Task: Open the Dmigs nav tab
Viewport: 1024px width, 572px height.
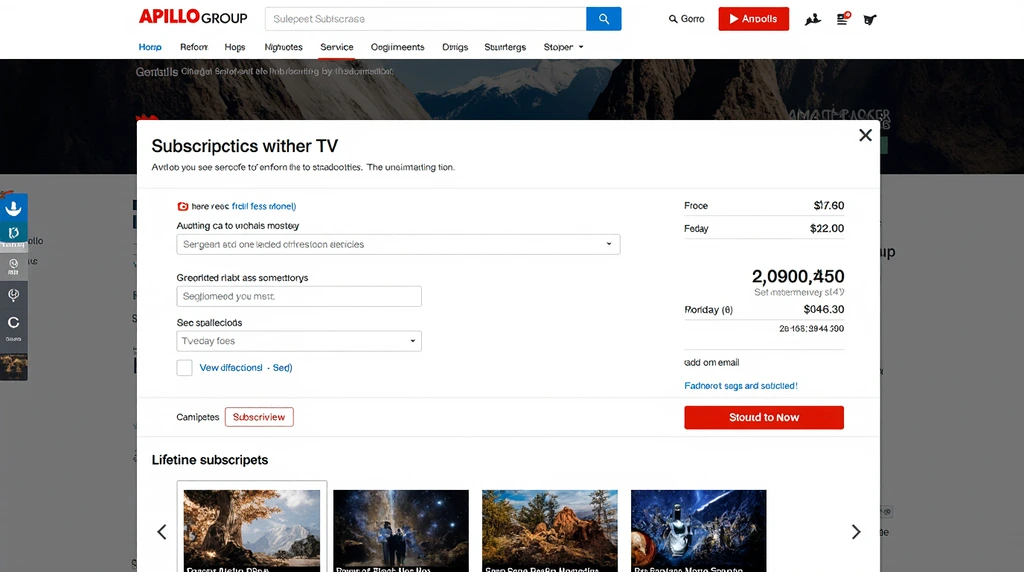Action: [455, 47]
